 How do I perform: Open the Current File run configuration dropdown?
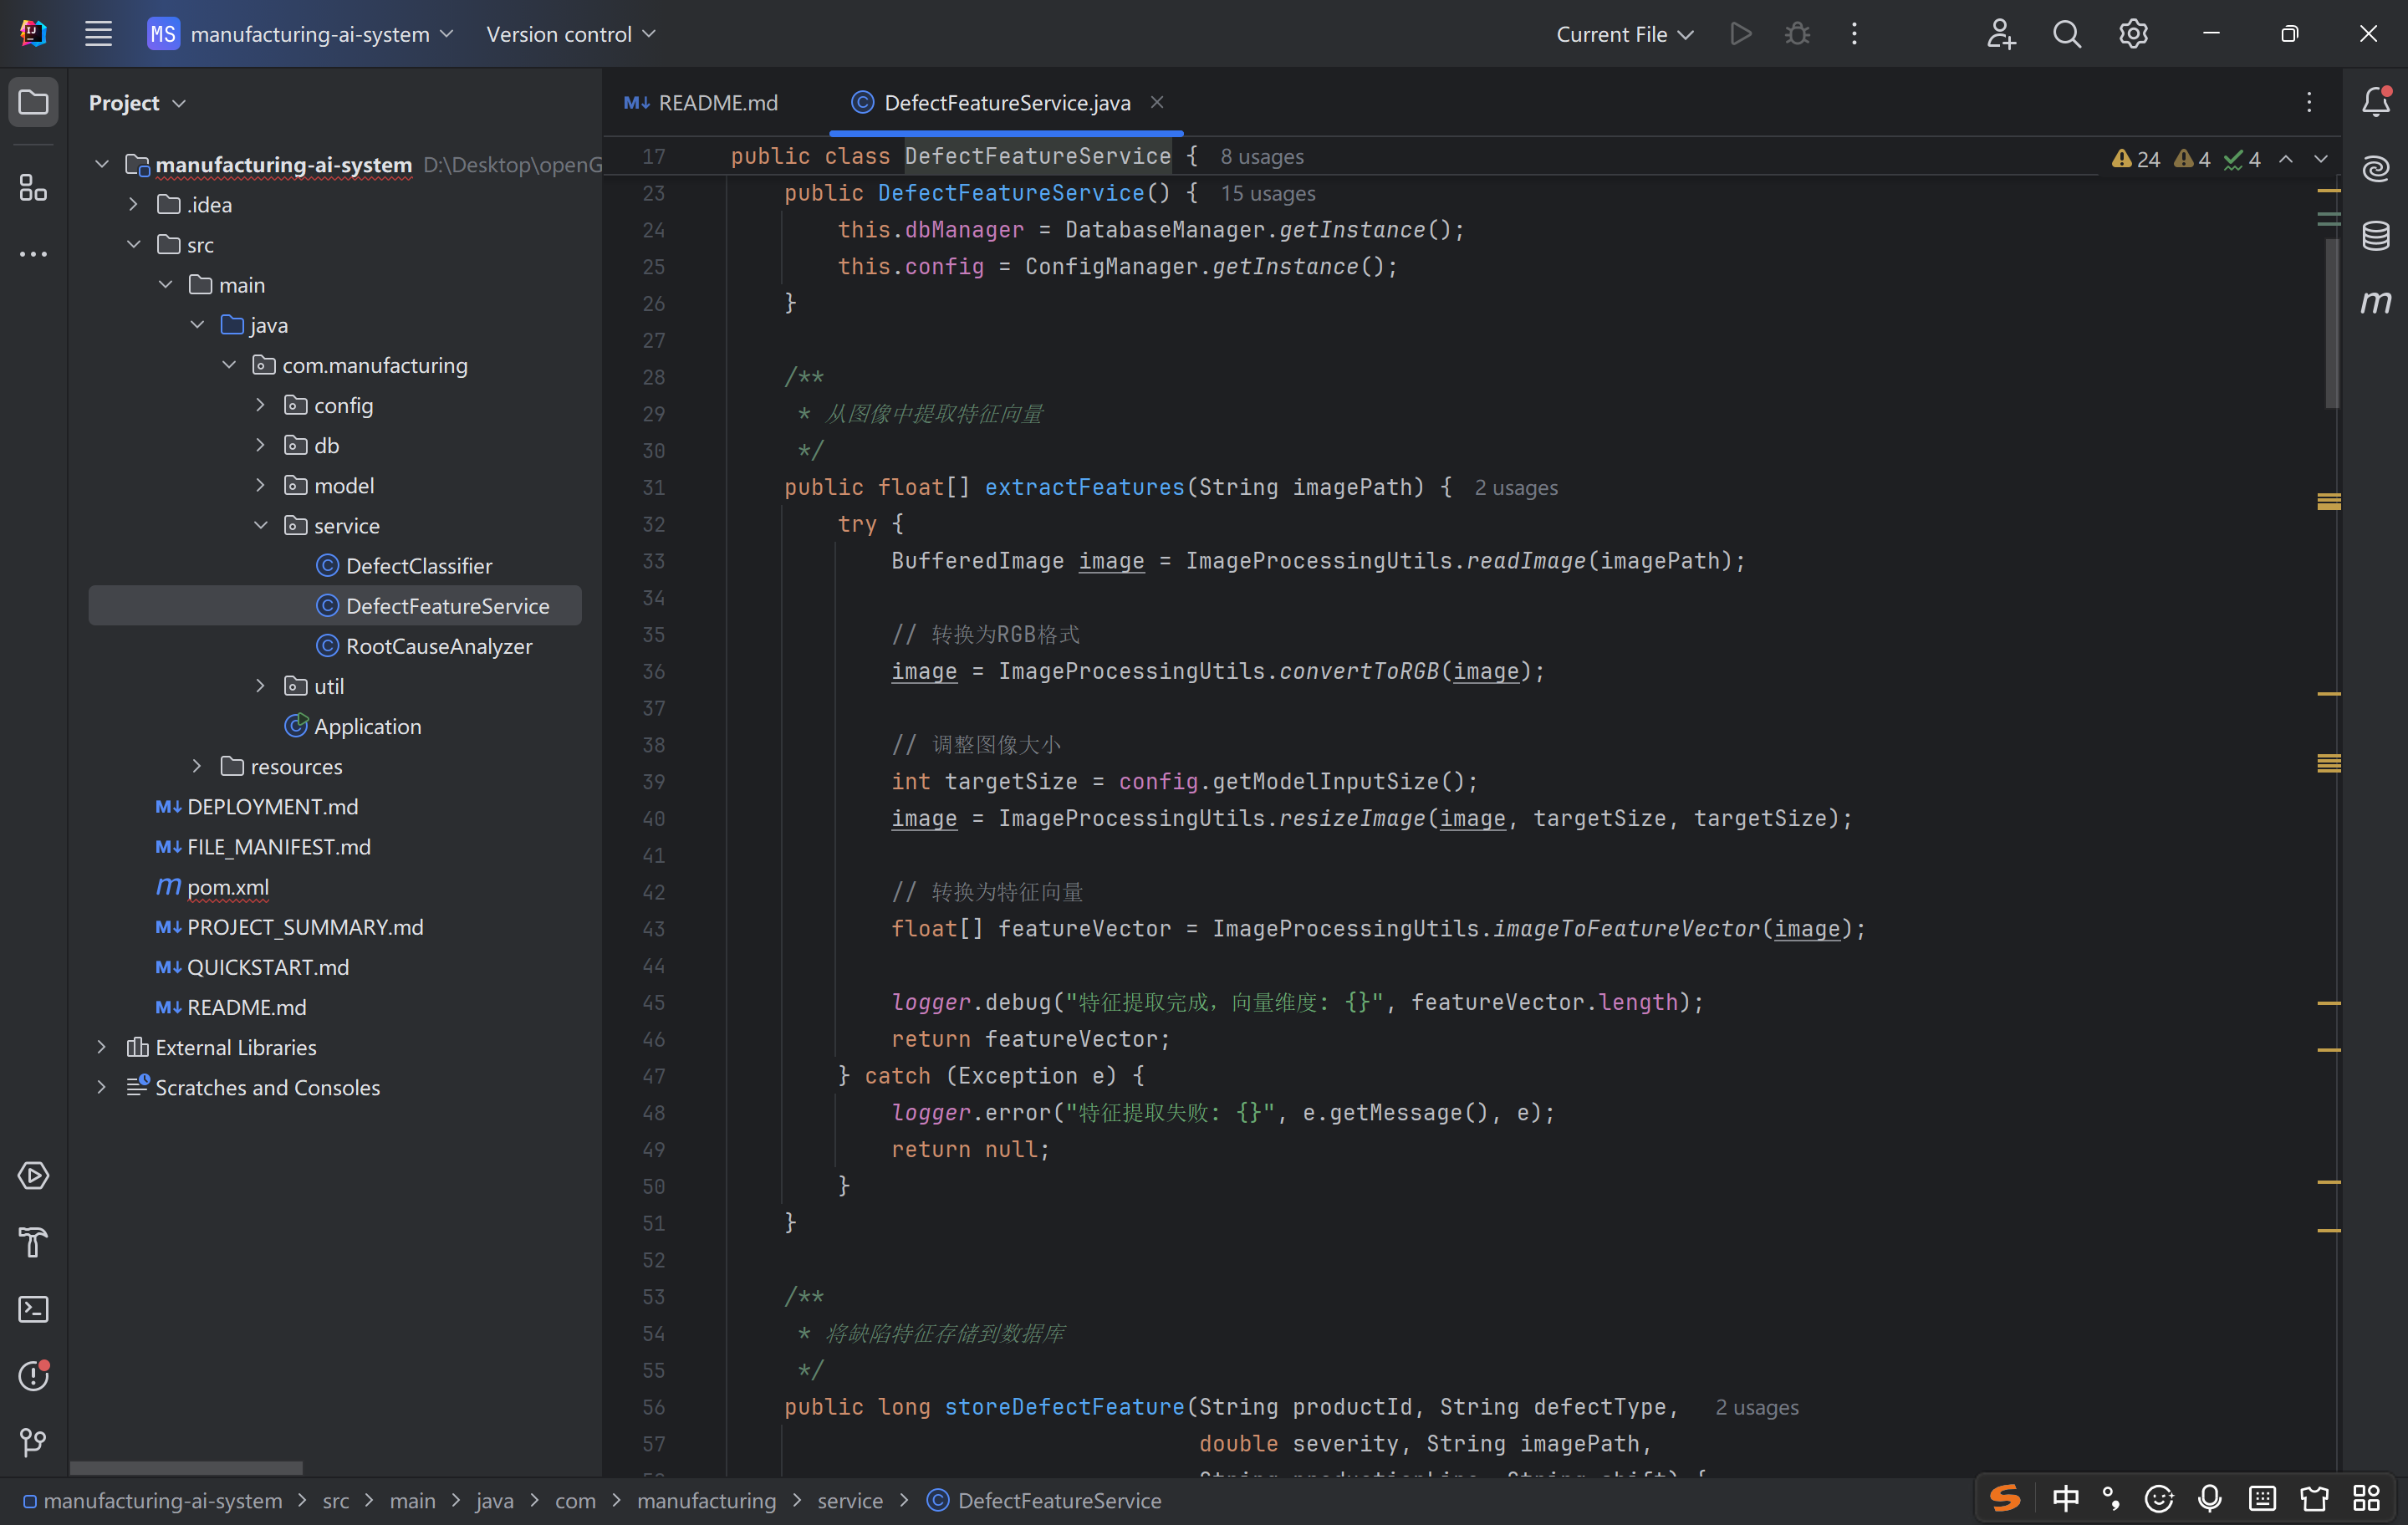1624,34
